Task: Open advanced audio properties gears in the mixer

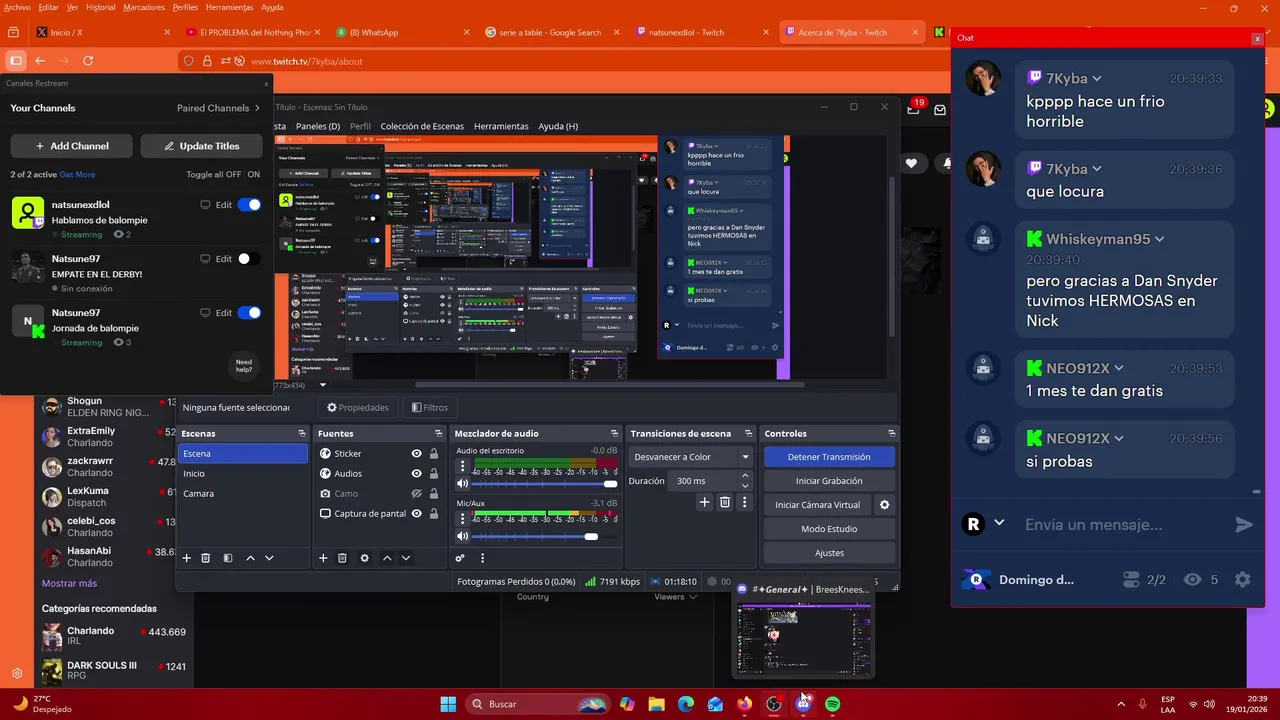Action: [x=460, y=558]
